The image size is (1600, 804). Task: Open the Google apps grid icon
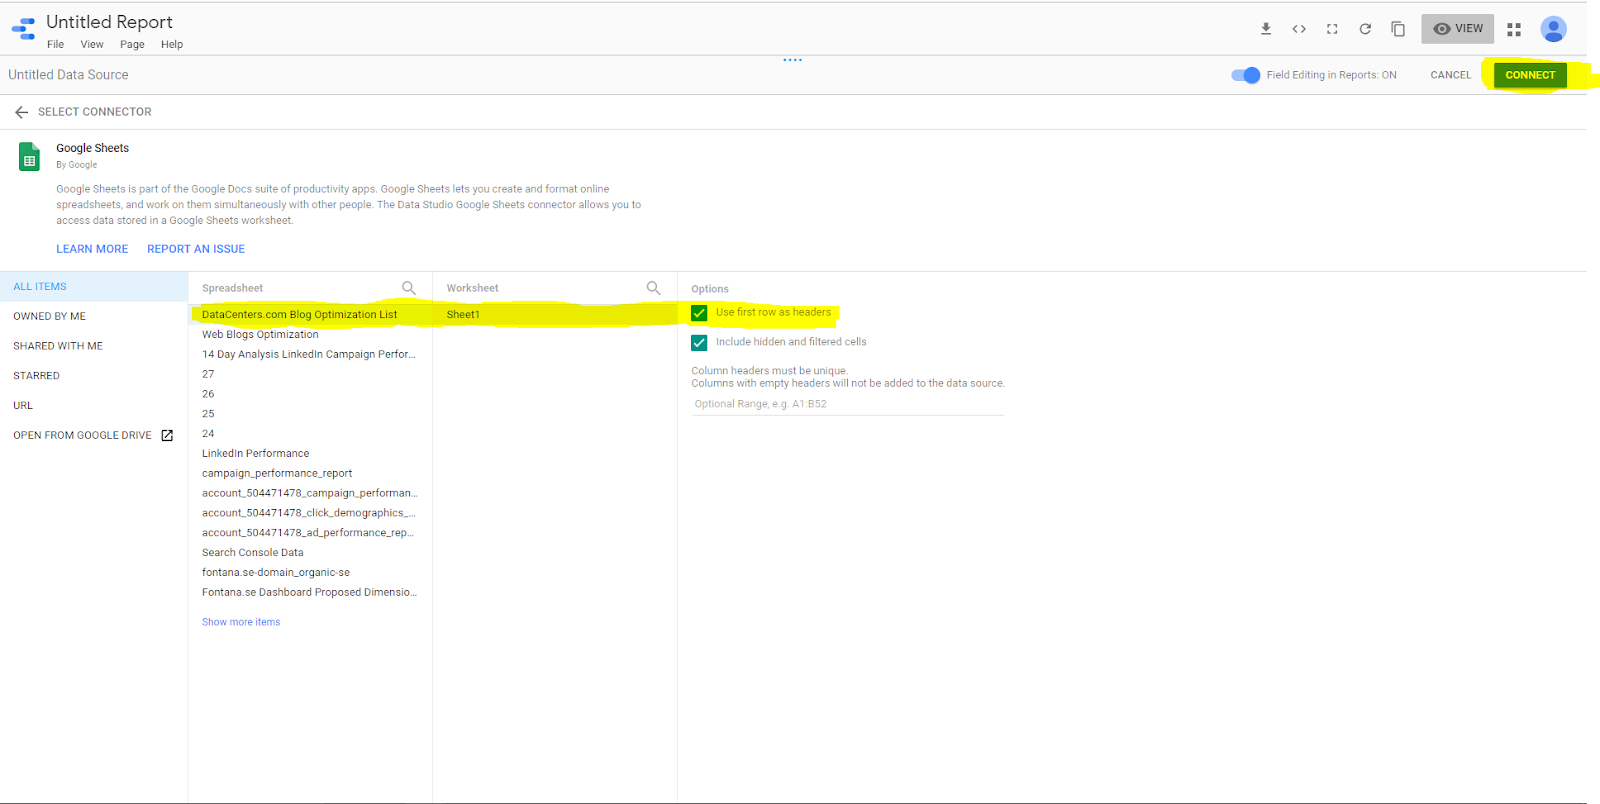click(1514, 30)
